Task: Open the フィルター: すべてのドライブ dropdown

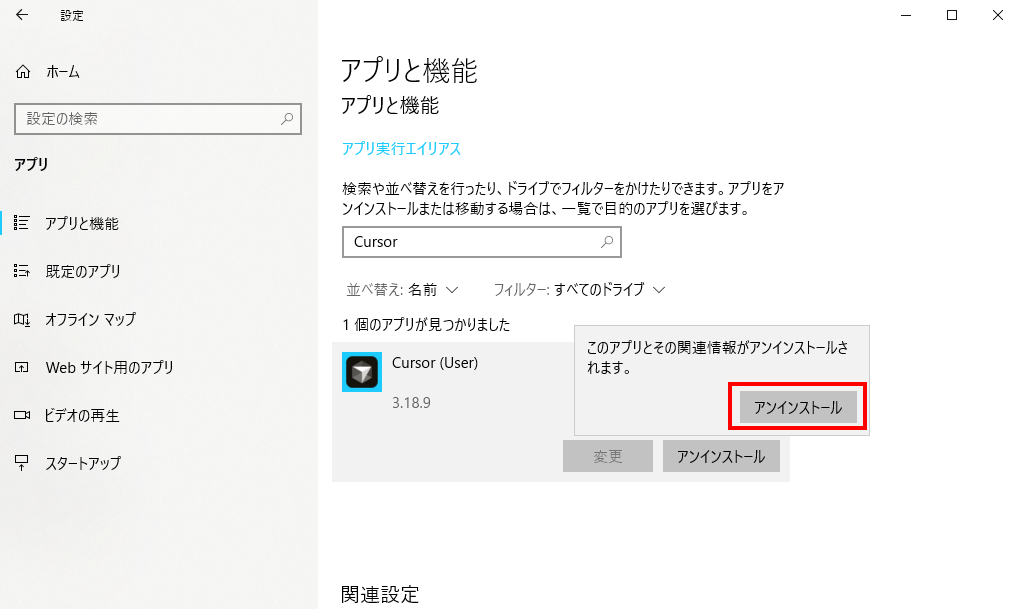Action: (579, 289)
